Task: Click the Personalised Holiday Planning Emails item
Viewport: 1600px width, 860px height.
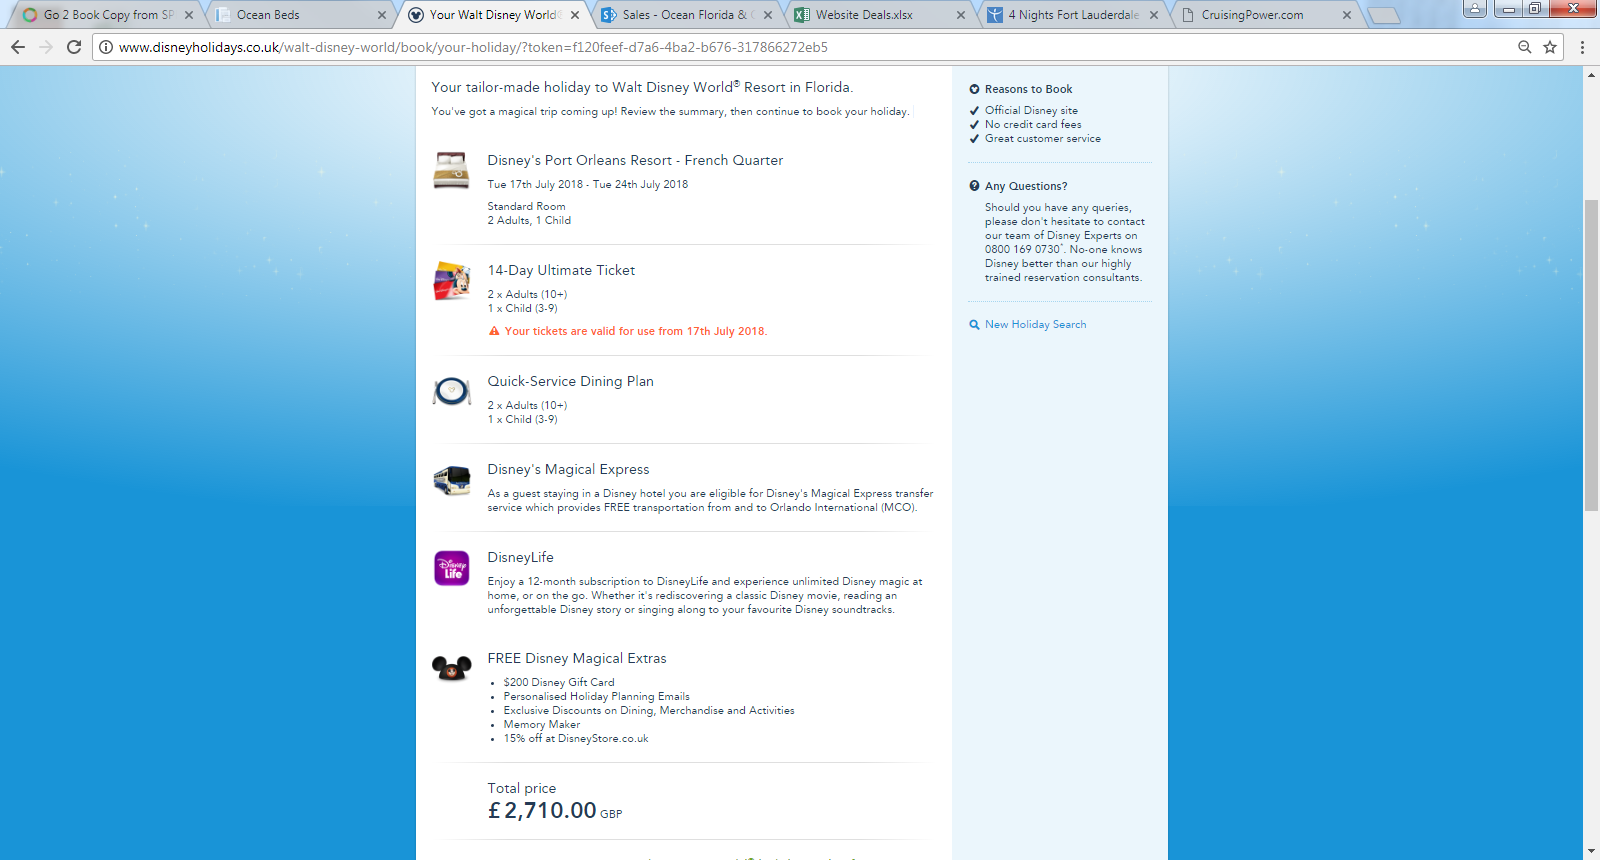Action: click(x=597, y=696)
